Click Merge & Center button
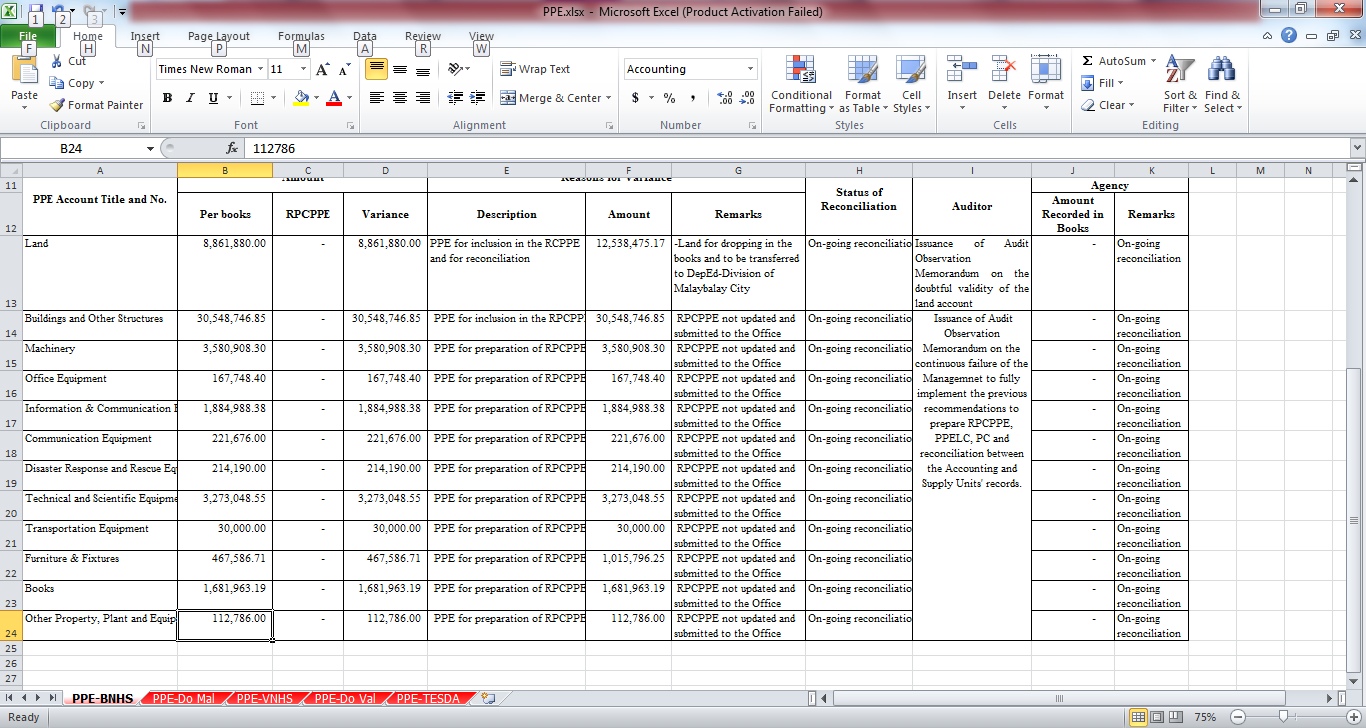Screen dimensions: 1366x728 (x=550, y=98)
